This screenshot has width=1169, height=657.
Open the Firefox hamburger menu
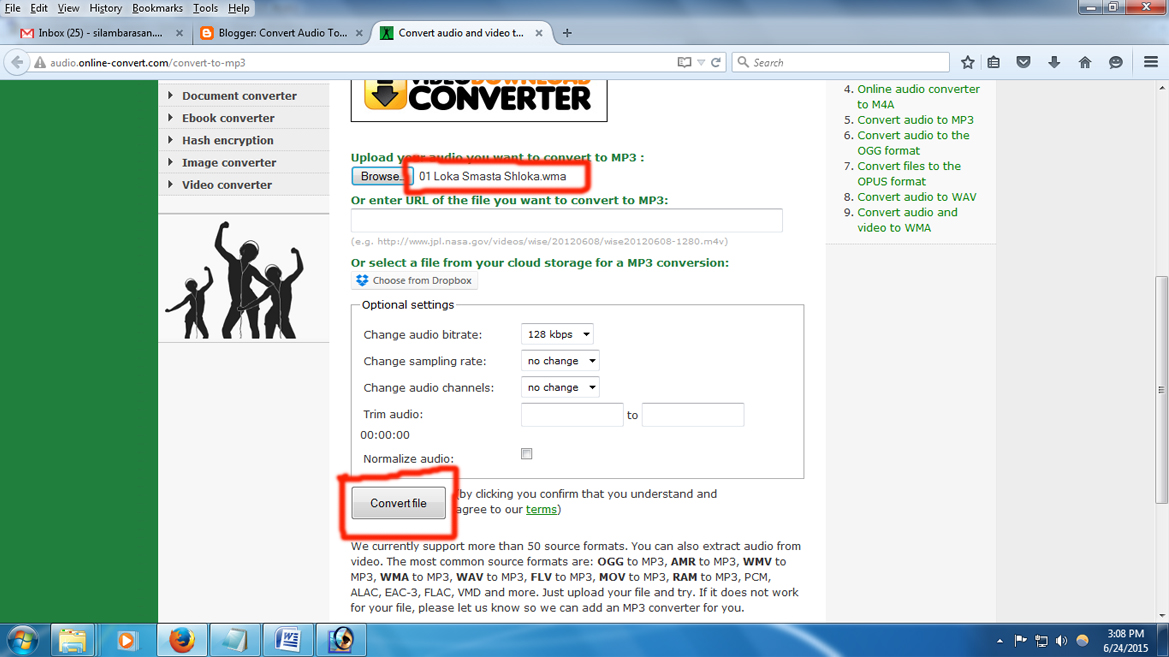pos(1150,61)
